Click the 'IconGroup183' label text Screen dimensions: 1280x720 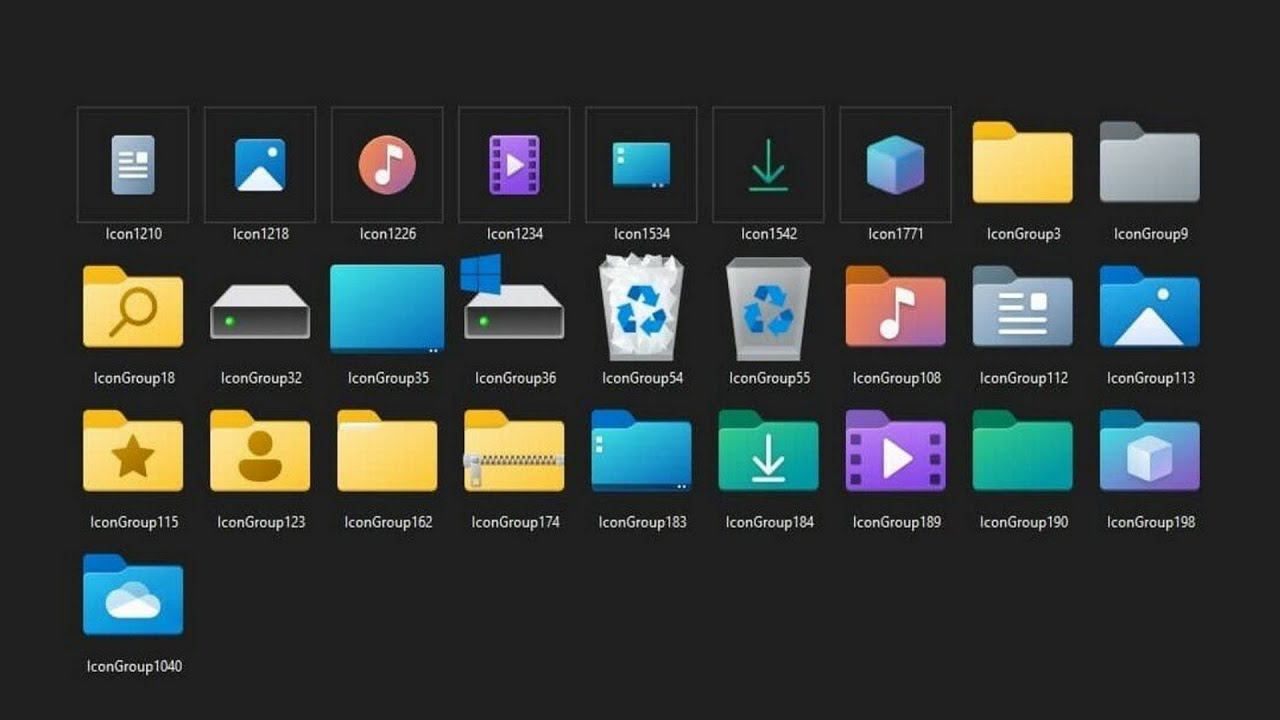point(641,522)
